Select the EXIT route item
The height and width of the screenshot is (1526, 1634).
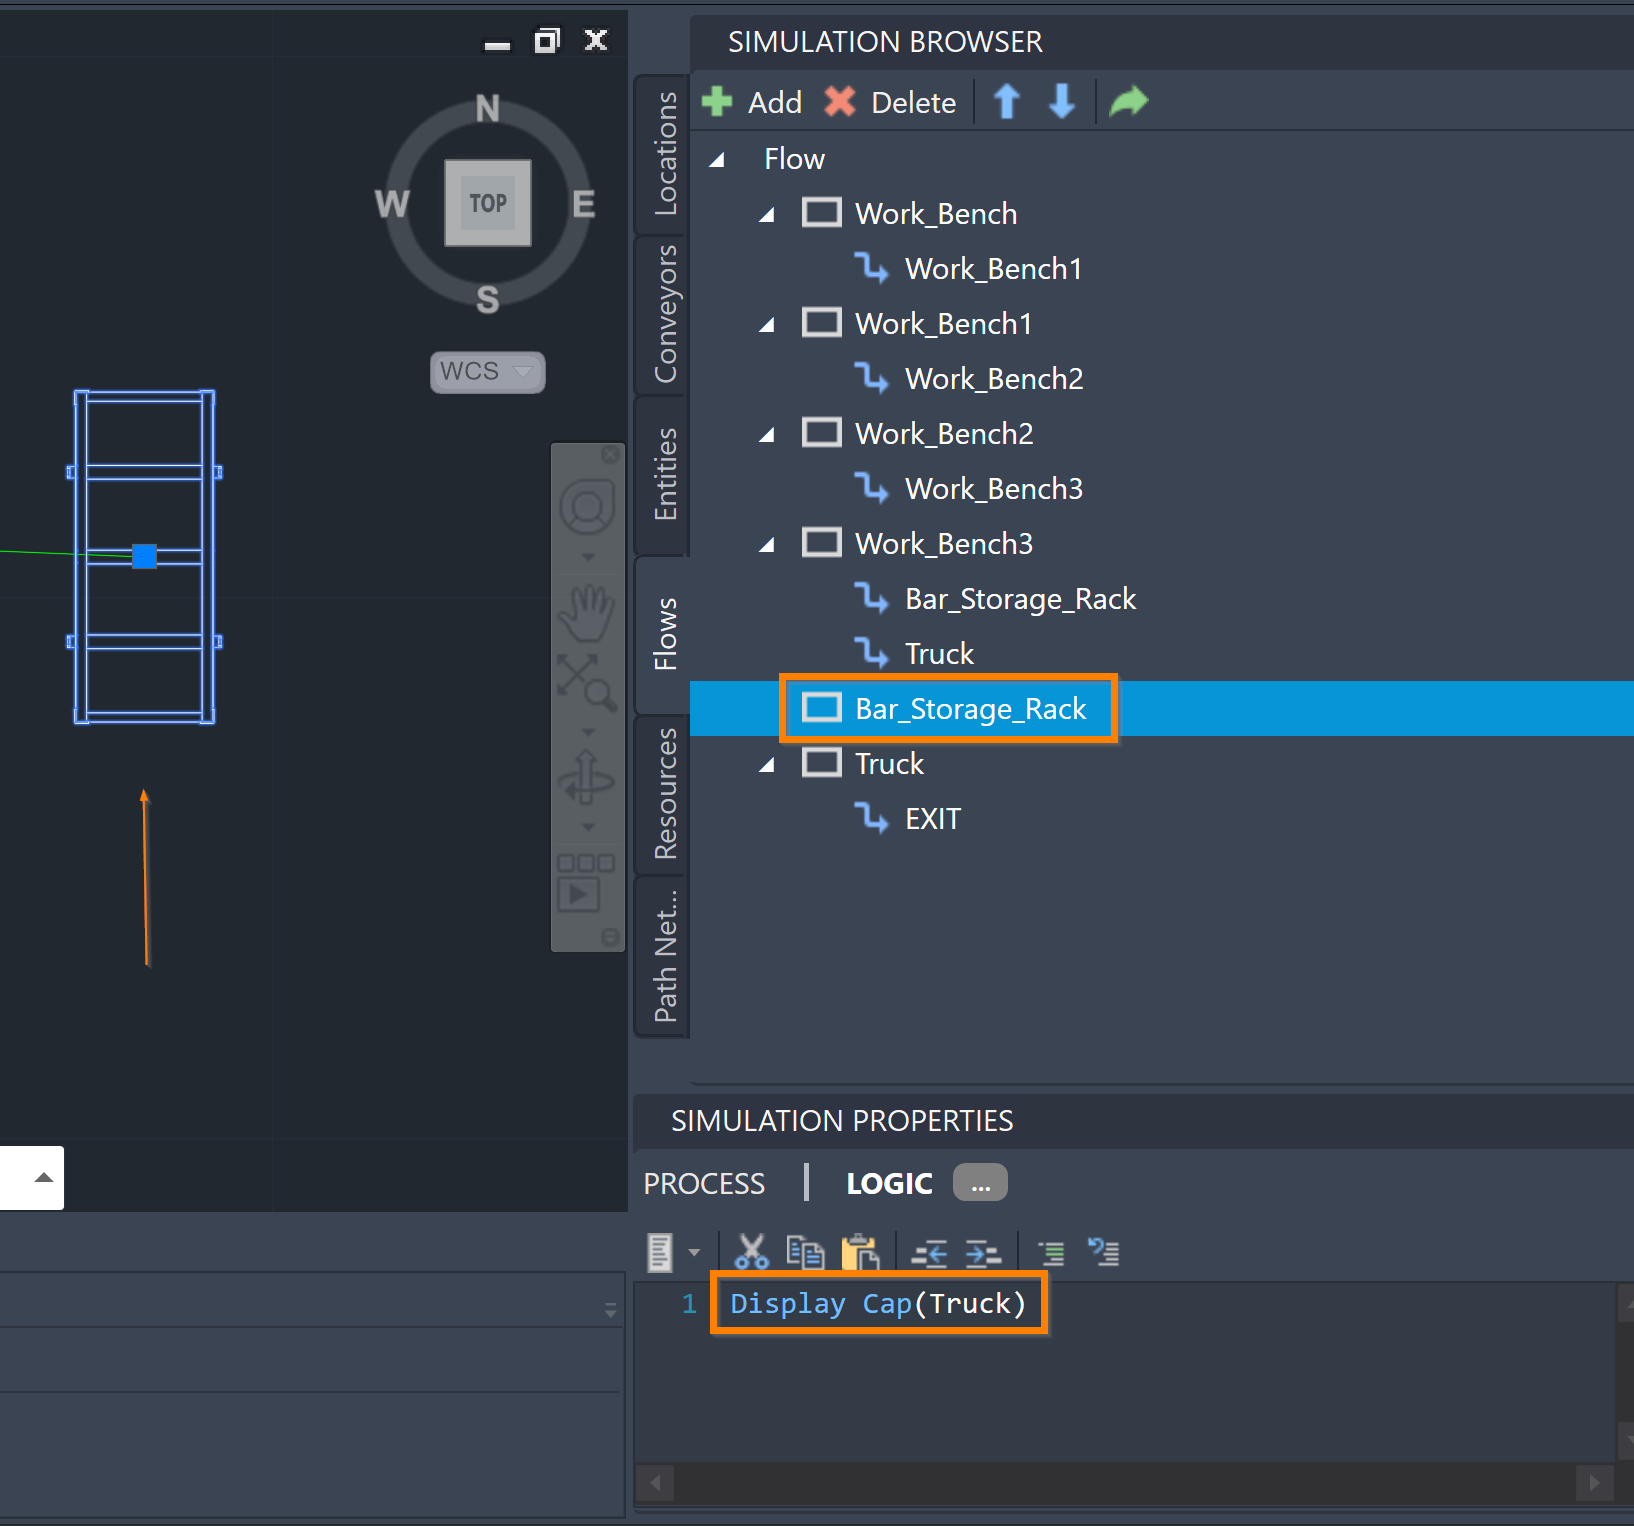933,819
